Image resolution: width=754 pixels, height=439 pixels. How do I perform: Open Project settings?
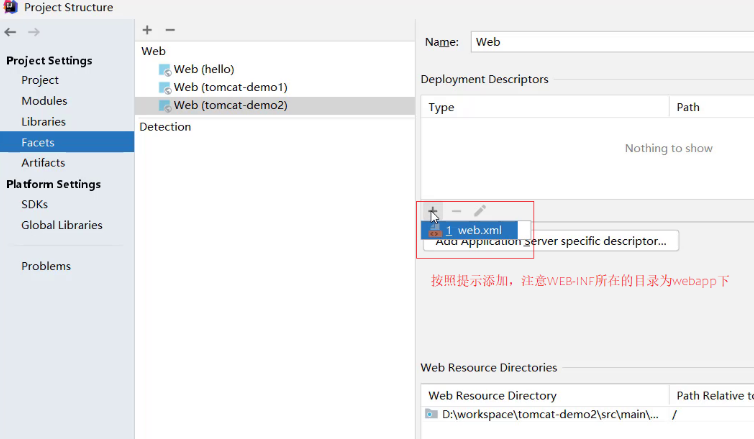coord(40,80)
